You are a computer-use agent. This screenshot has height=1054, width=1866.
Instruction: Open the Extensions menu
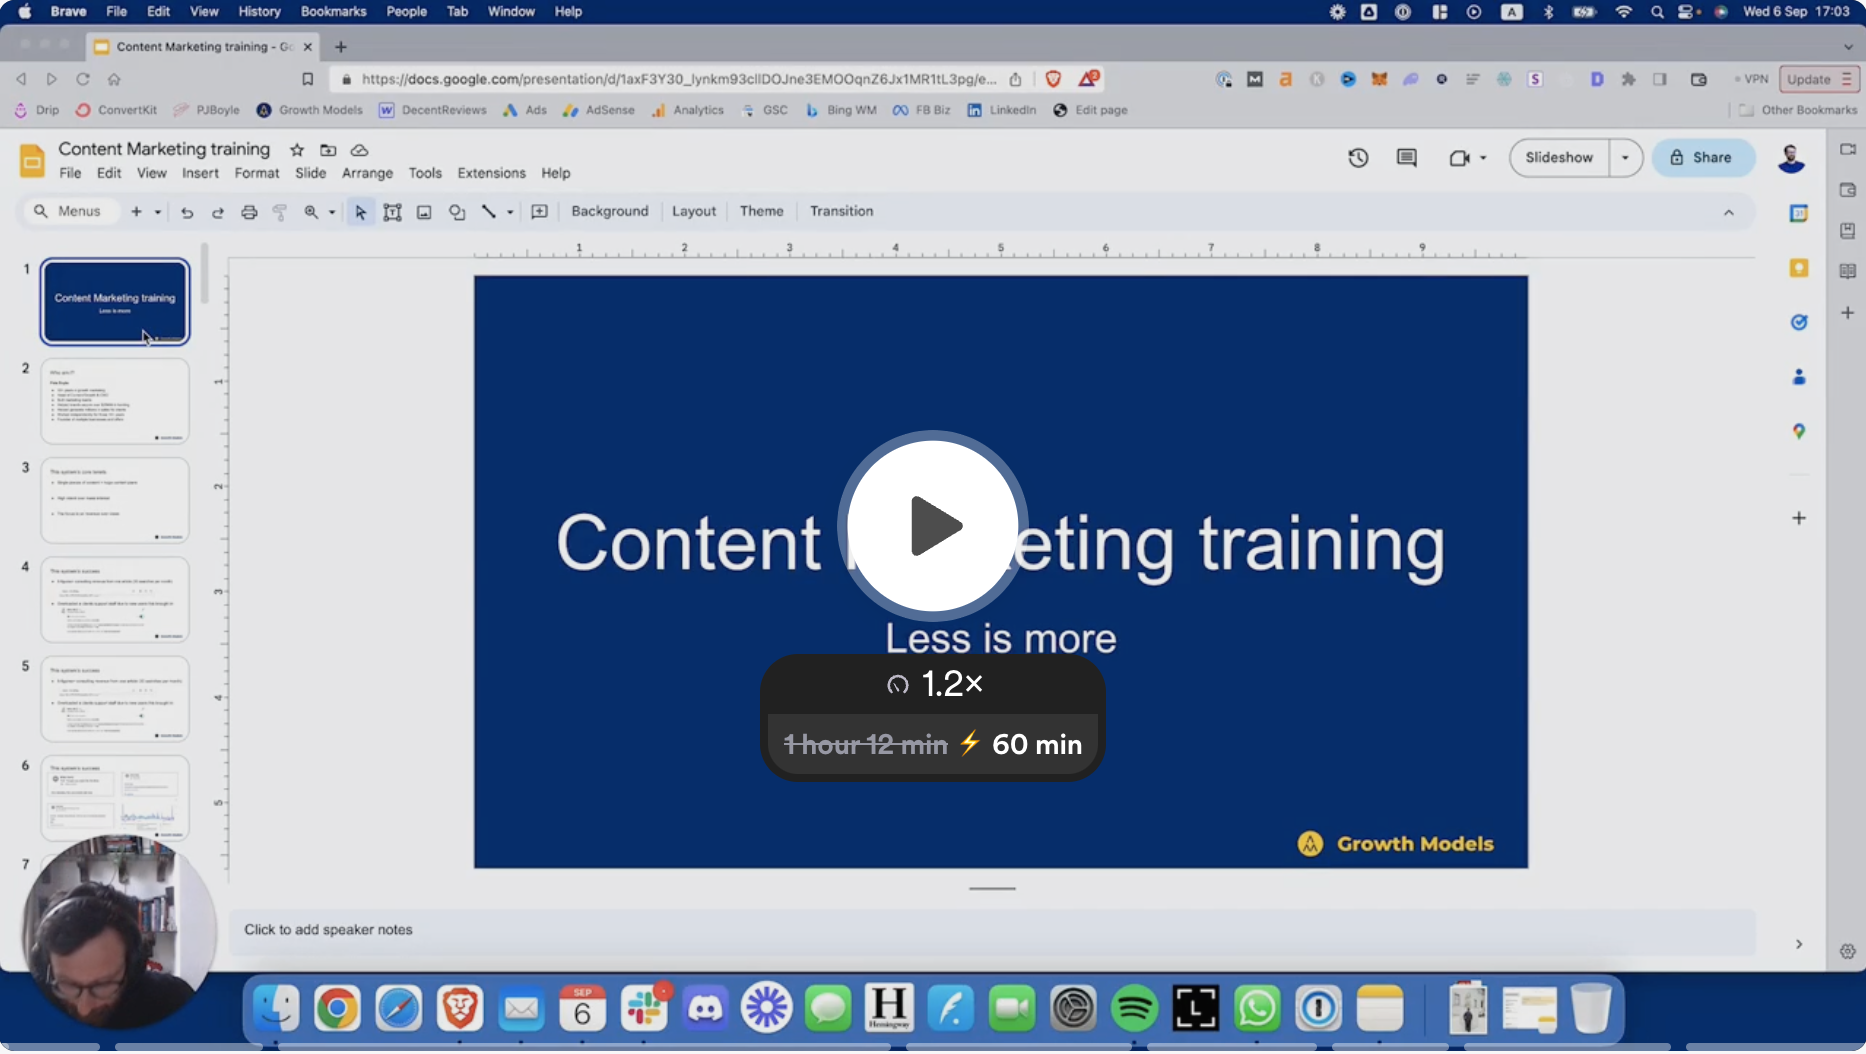[491, 173]
